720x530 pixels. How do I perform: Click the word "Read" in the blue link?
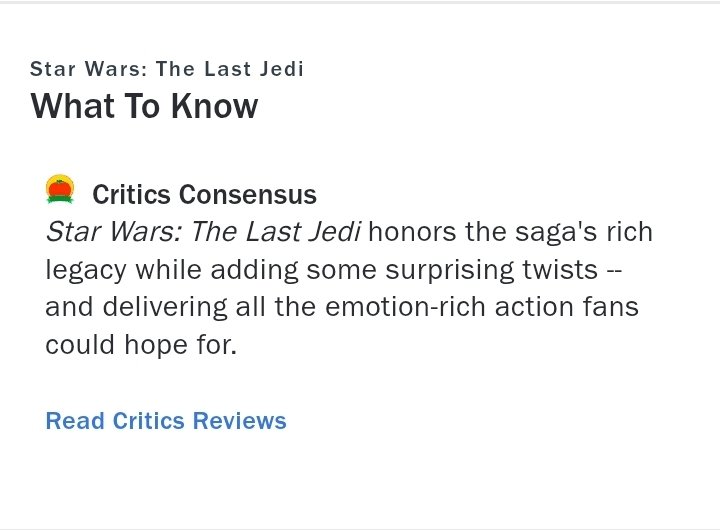(x=75, y=421)
